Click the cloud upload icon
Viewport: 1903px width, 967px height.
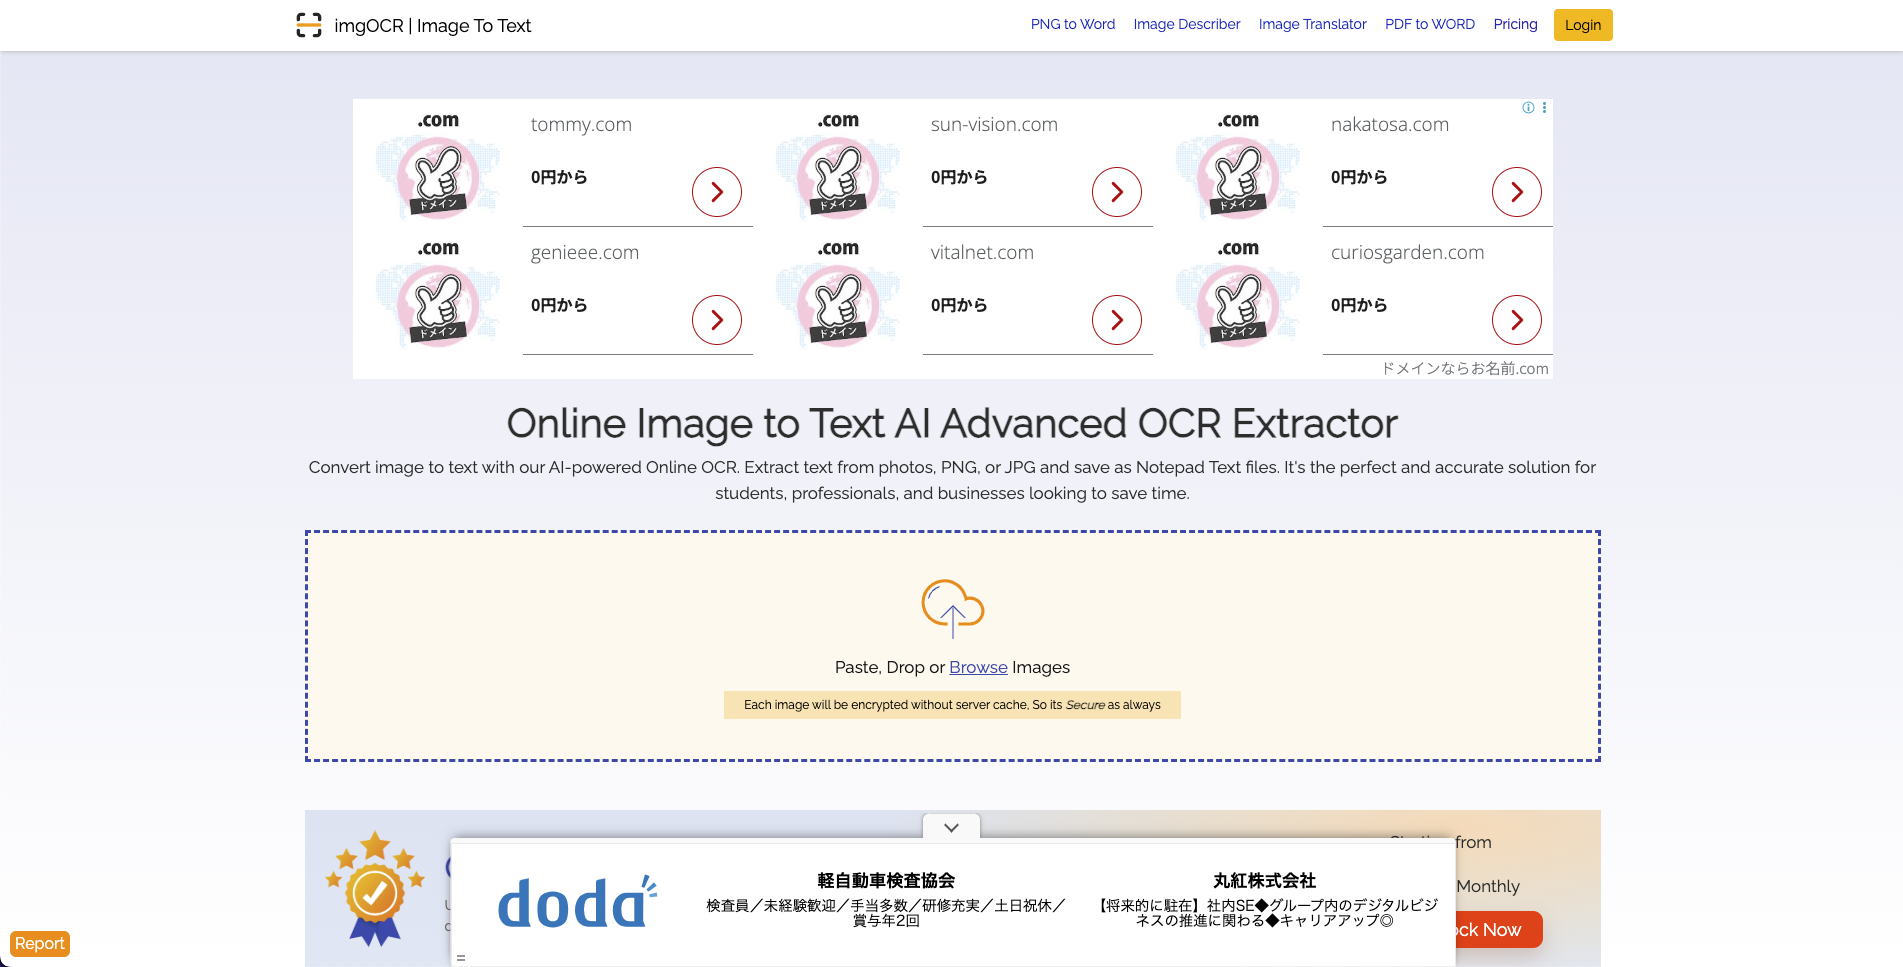point(952,607)
